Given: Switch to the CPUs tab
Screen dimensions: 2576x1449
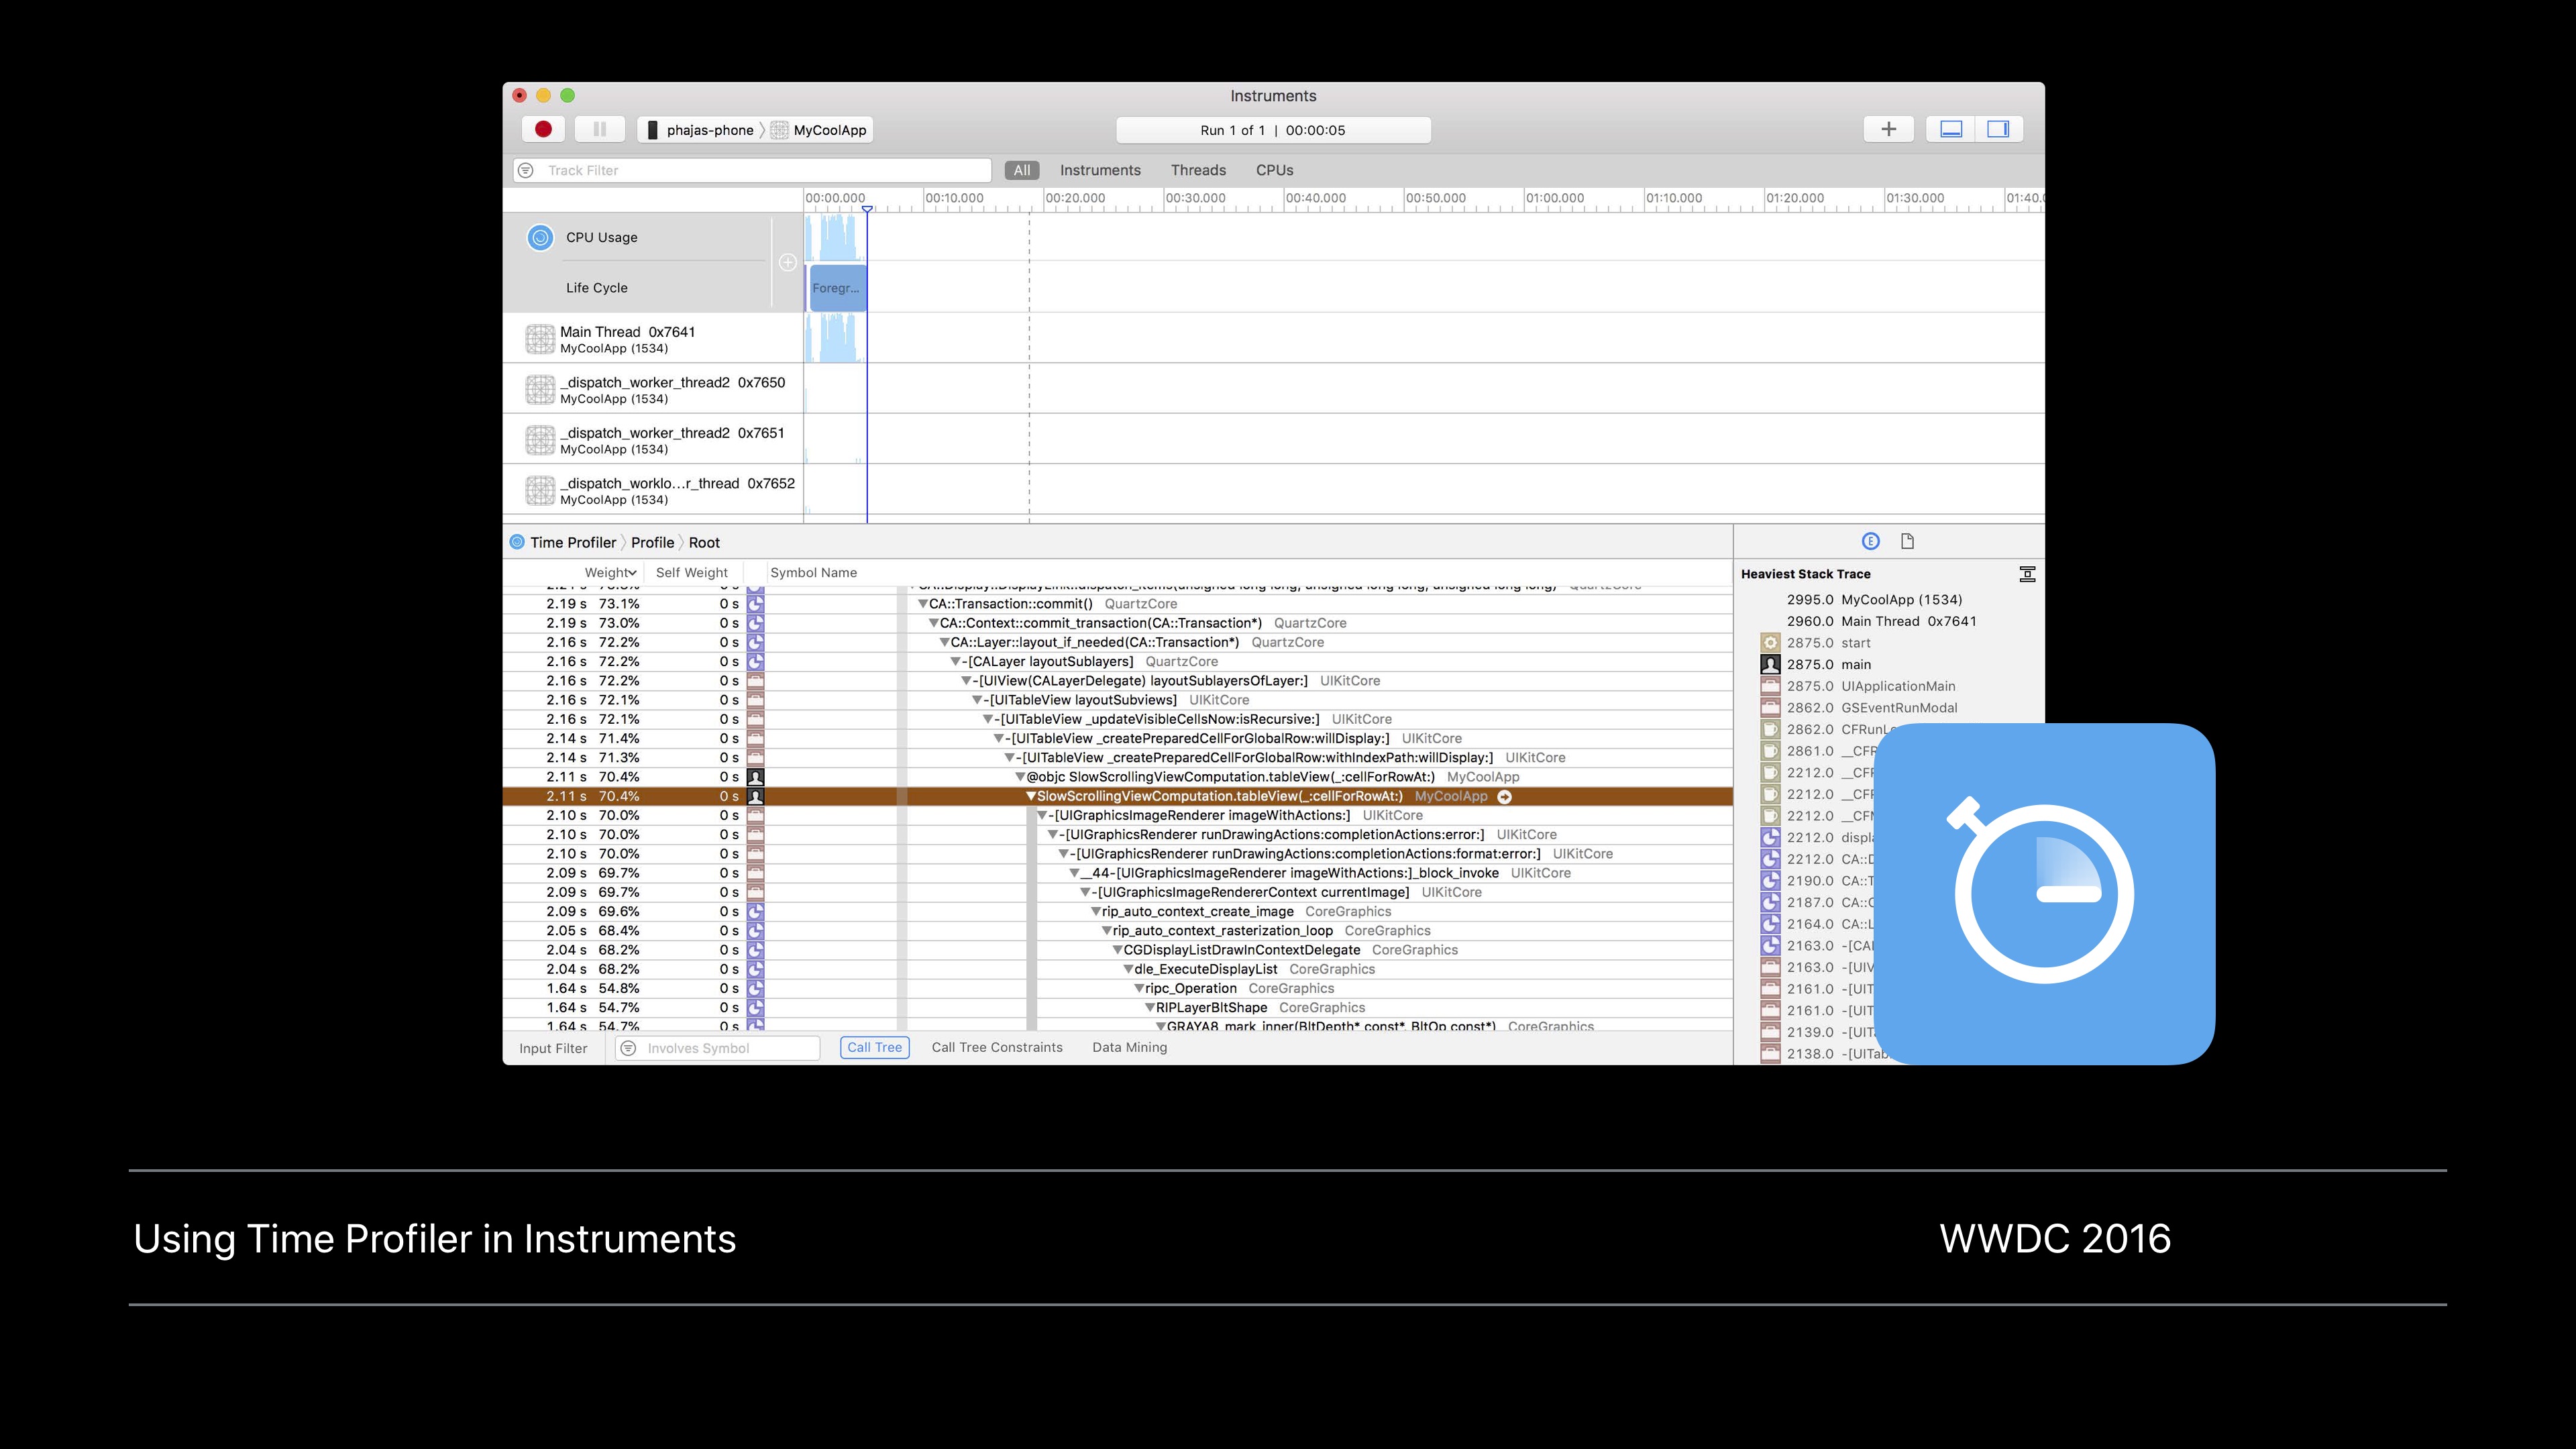Looking at the screenshot, I should [1274, 170].
